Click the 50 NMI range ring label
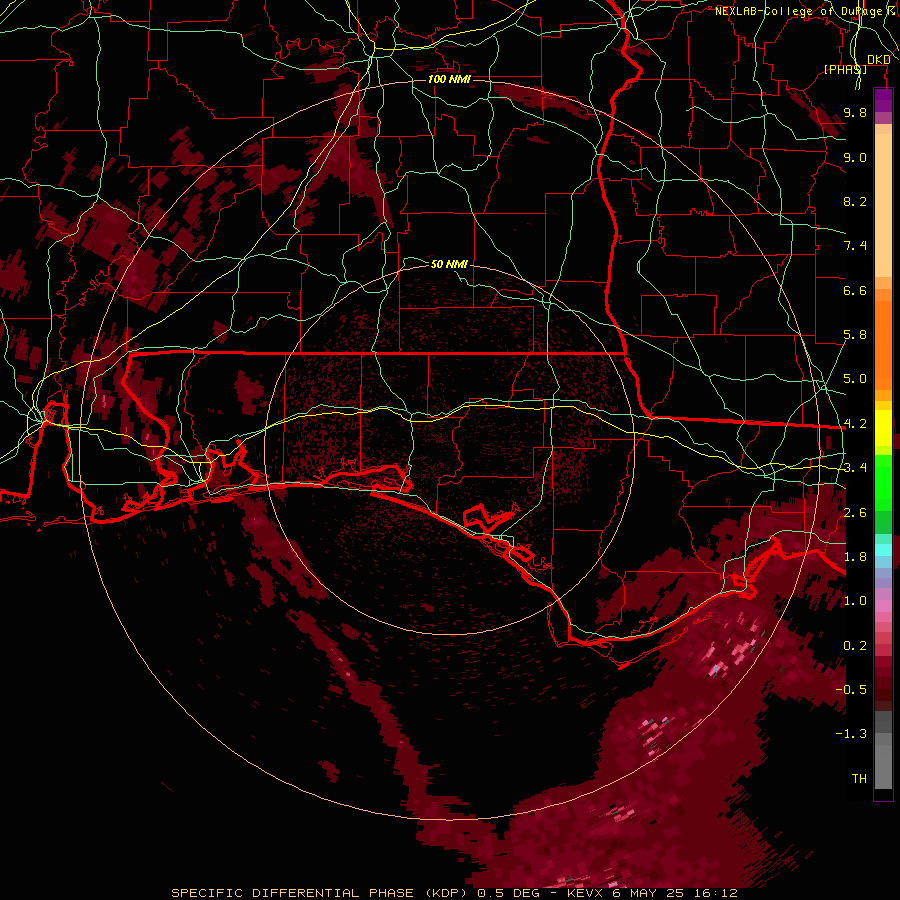 [449, 264]
